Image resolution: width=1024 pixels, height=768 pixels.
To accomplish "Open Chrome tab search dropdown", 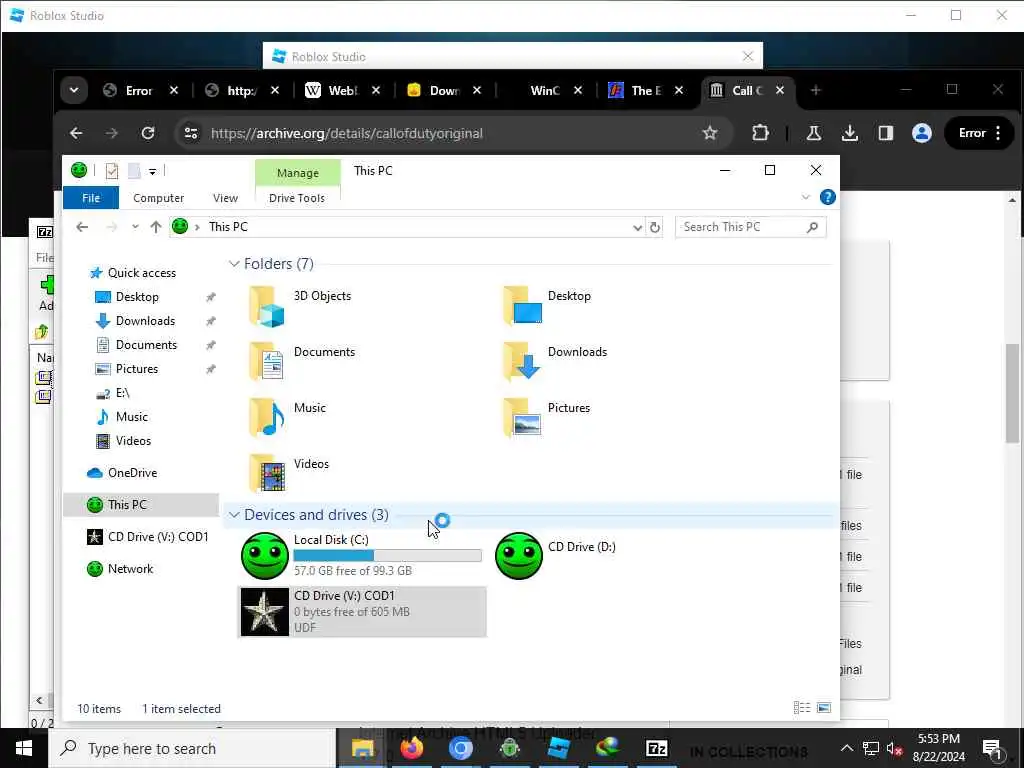I will point(74,90).
